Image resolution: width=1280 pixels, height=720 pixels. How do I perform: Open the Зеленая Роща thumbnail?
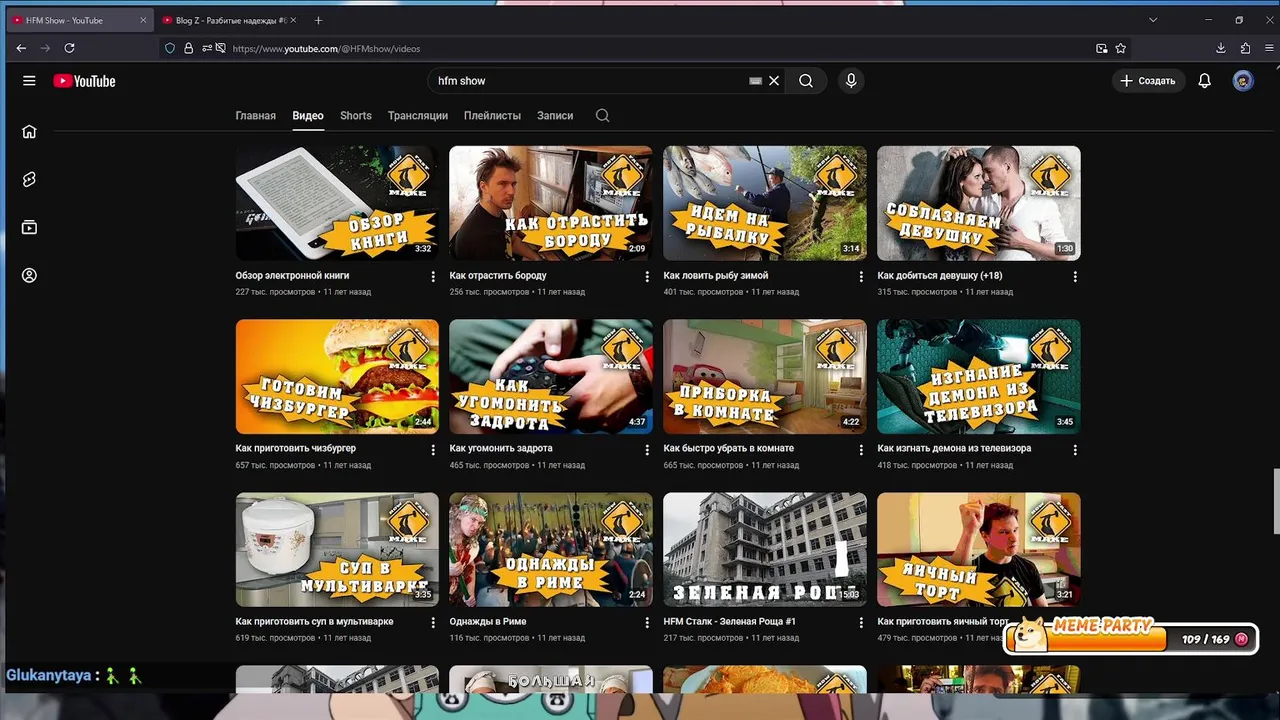tap(765, 549)
